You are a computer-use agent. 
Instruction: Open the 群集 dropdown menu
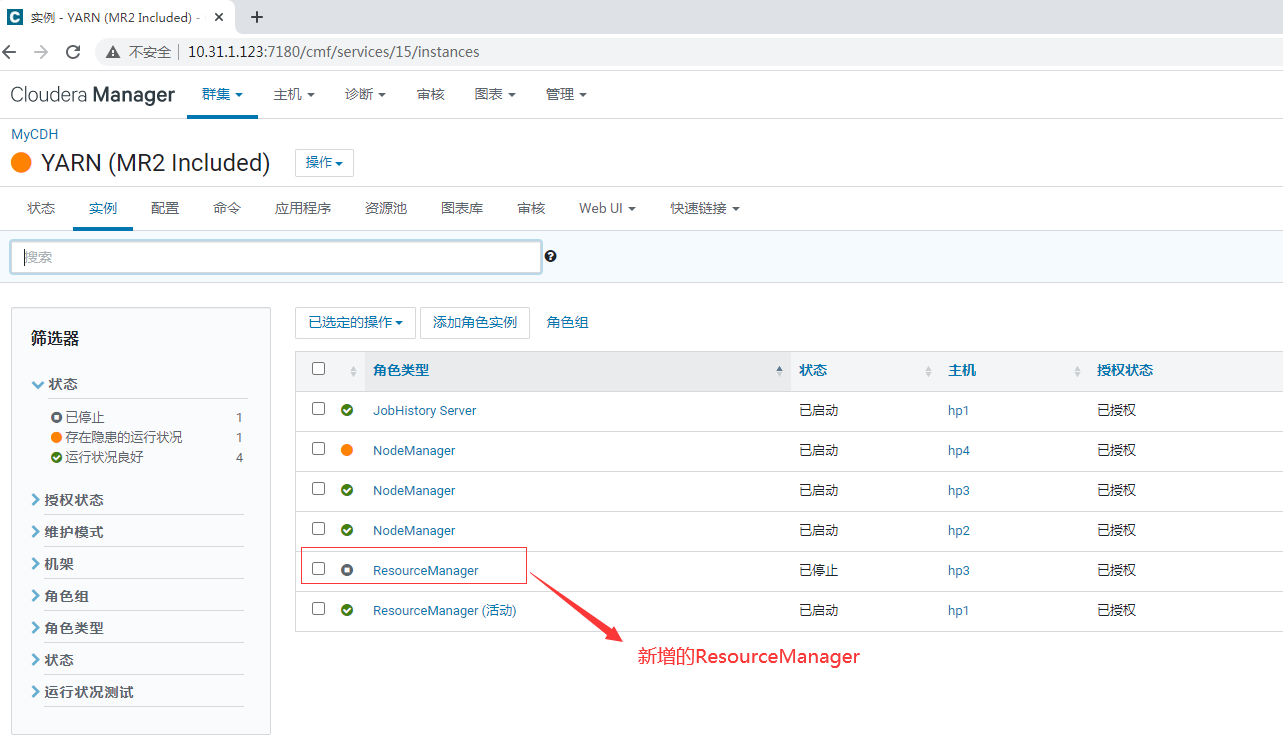[222, 94]
